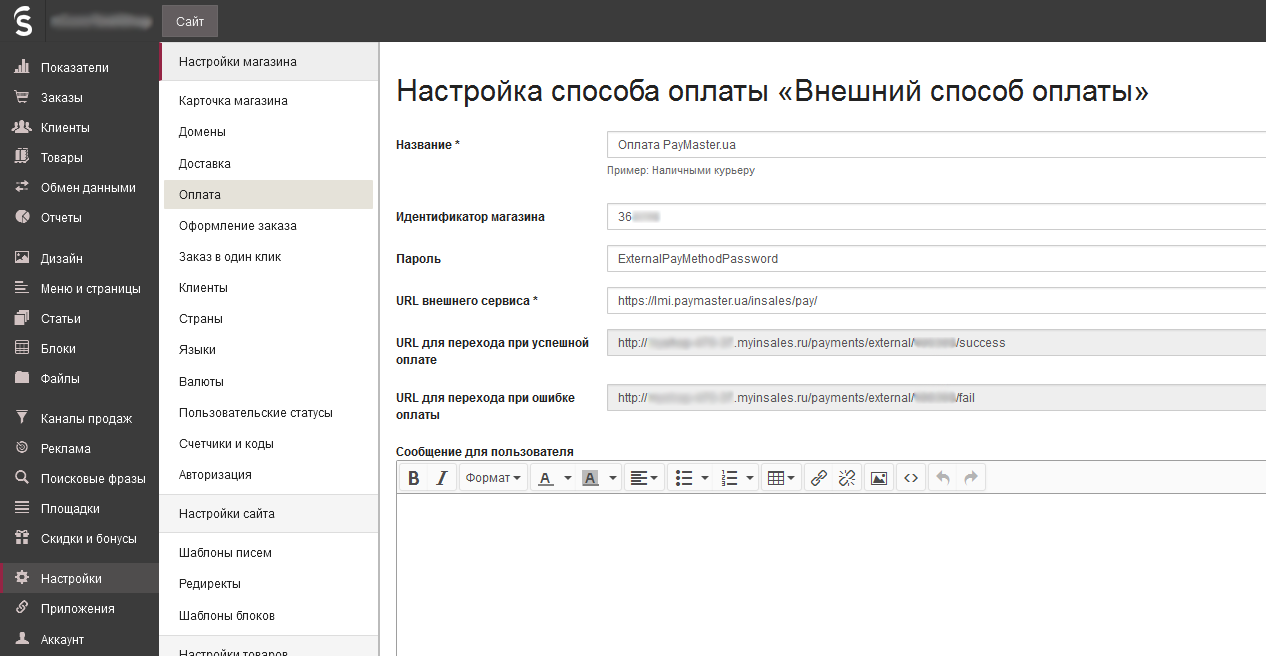This screenshot has height=656, width=1266.
Task: Open Карточка магазина settings page
Action: coord(233,101)
